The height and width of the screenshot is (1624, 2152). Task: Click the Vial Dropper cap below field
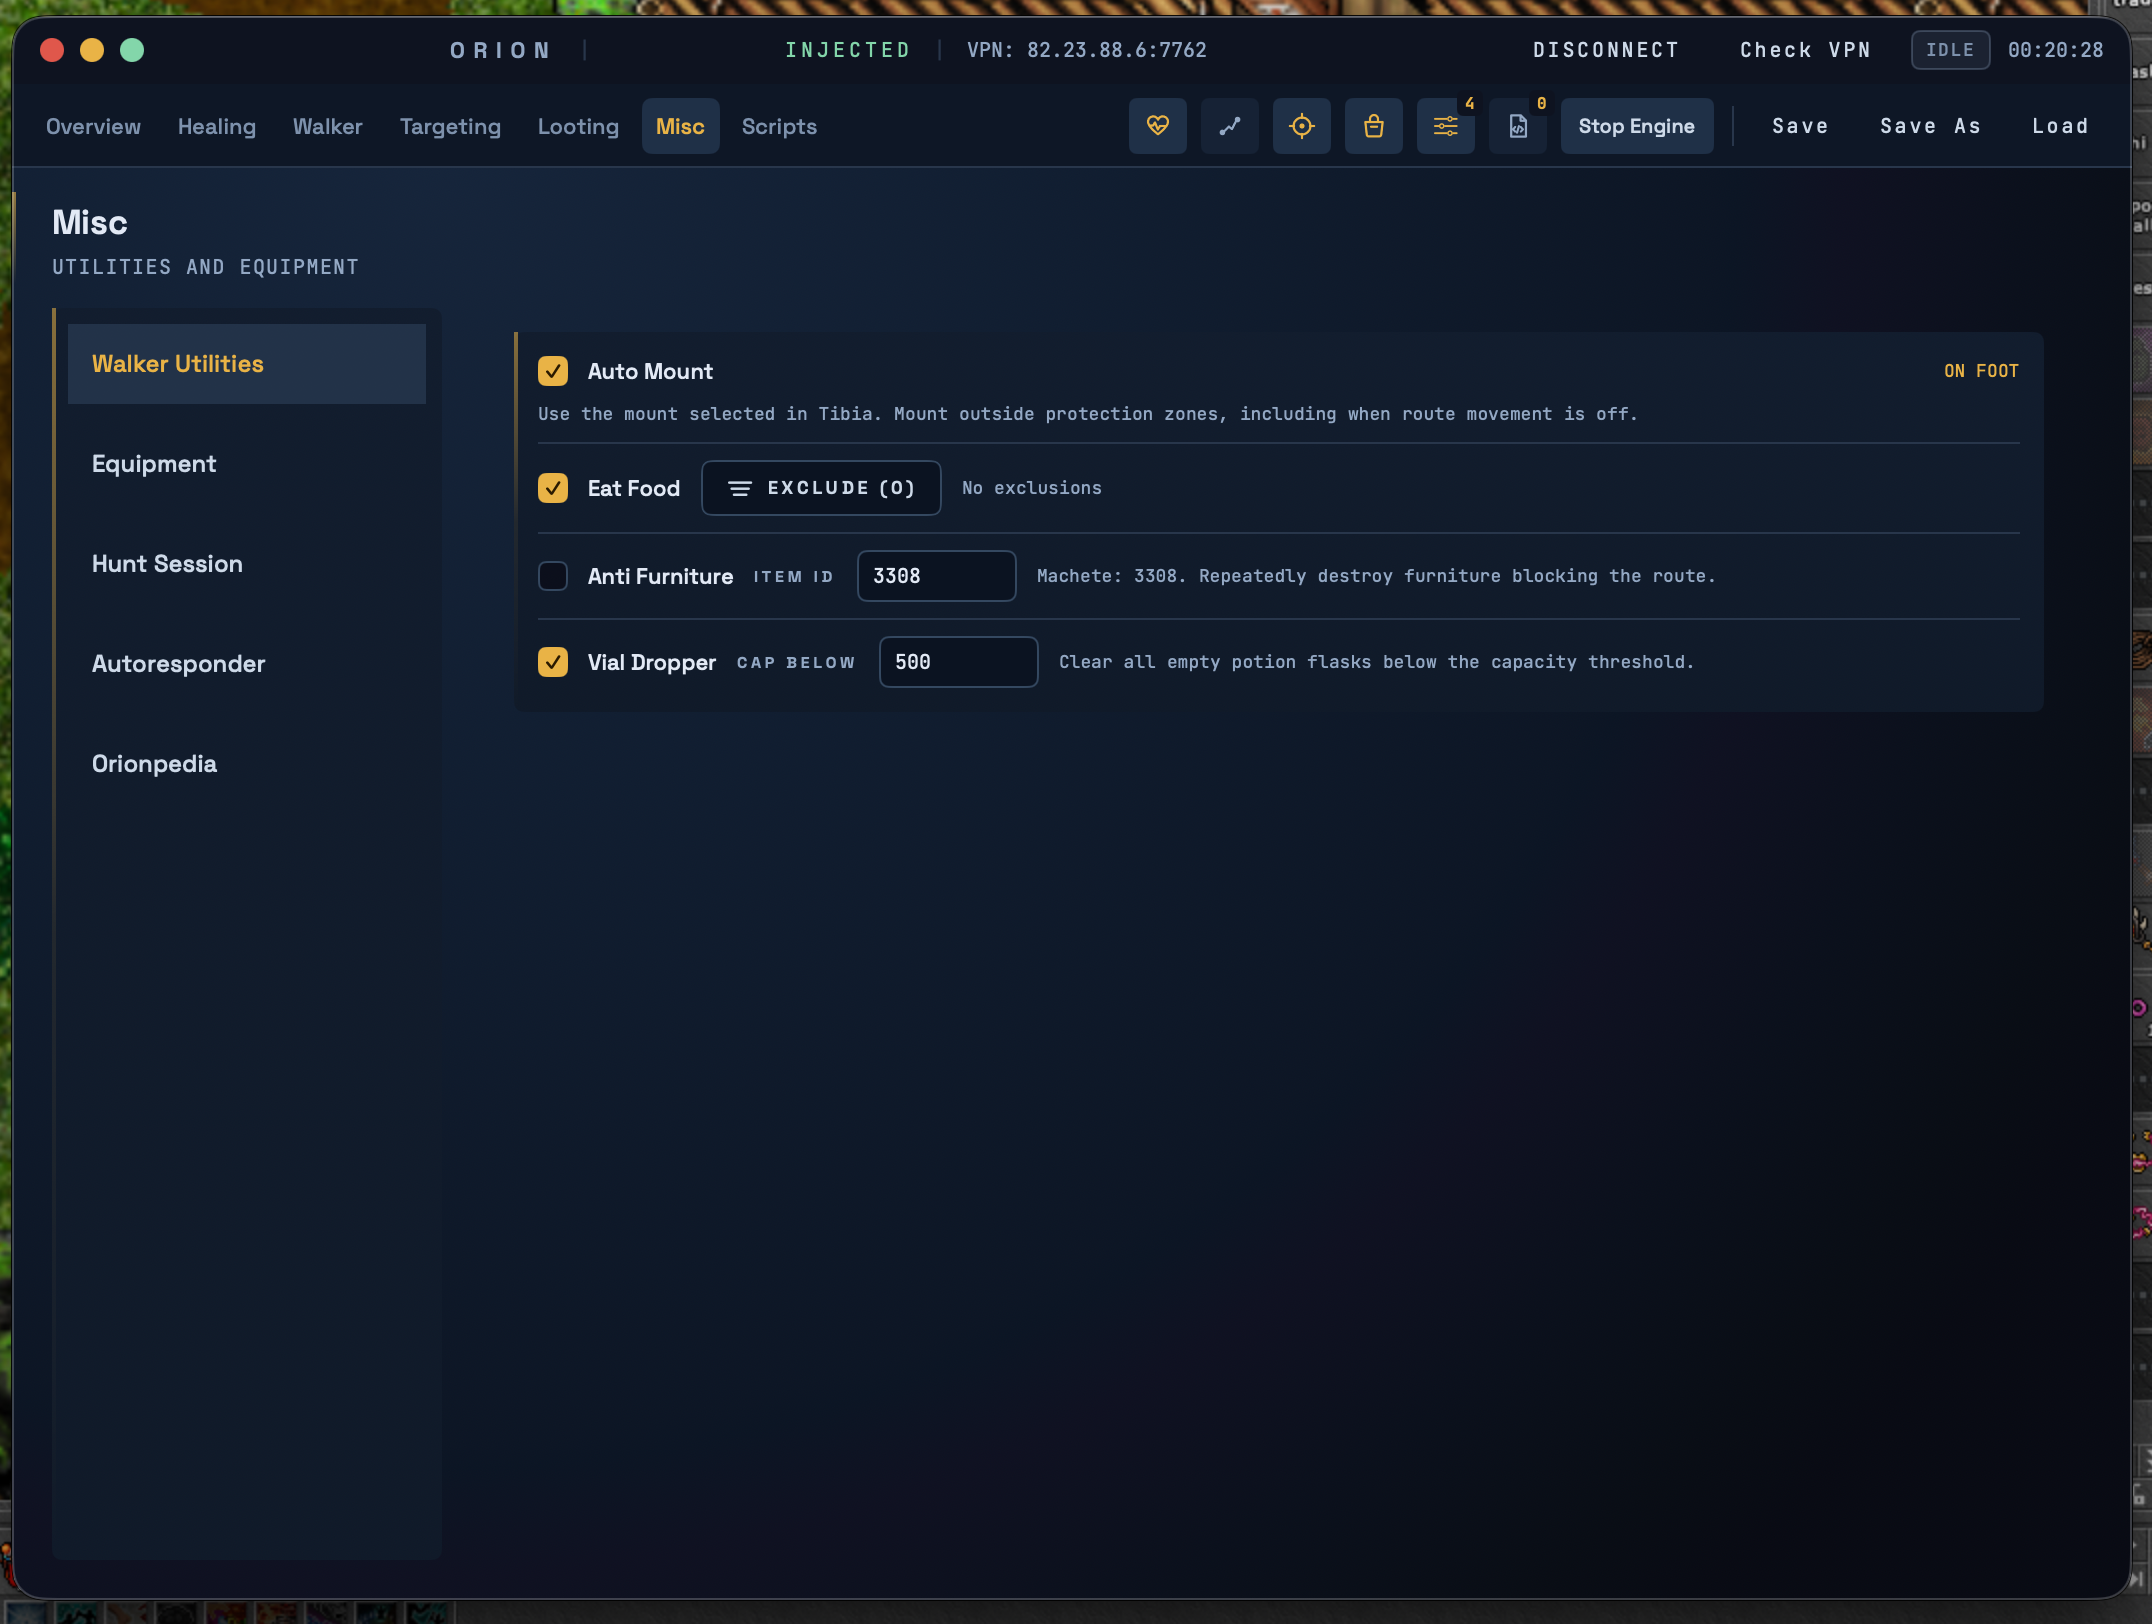click(959, 662)
